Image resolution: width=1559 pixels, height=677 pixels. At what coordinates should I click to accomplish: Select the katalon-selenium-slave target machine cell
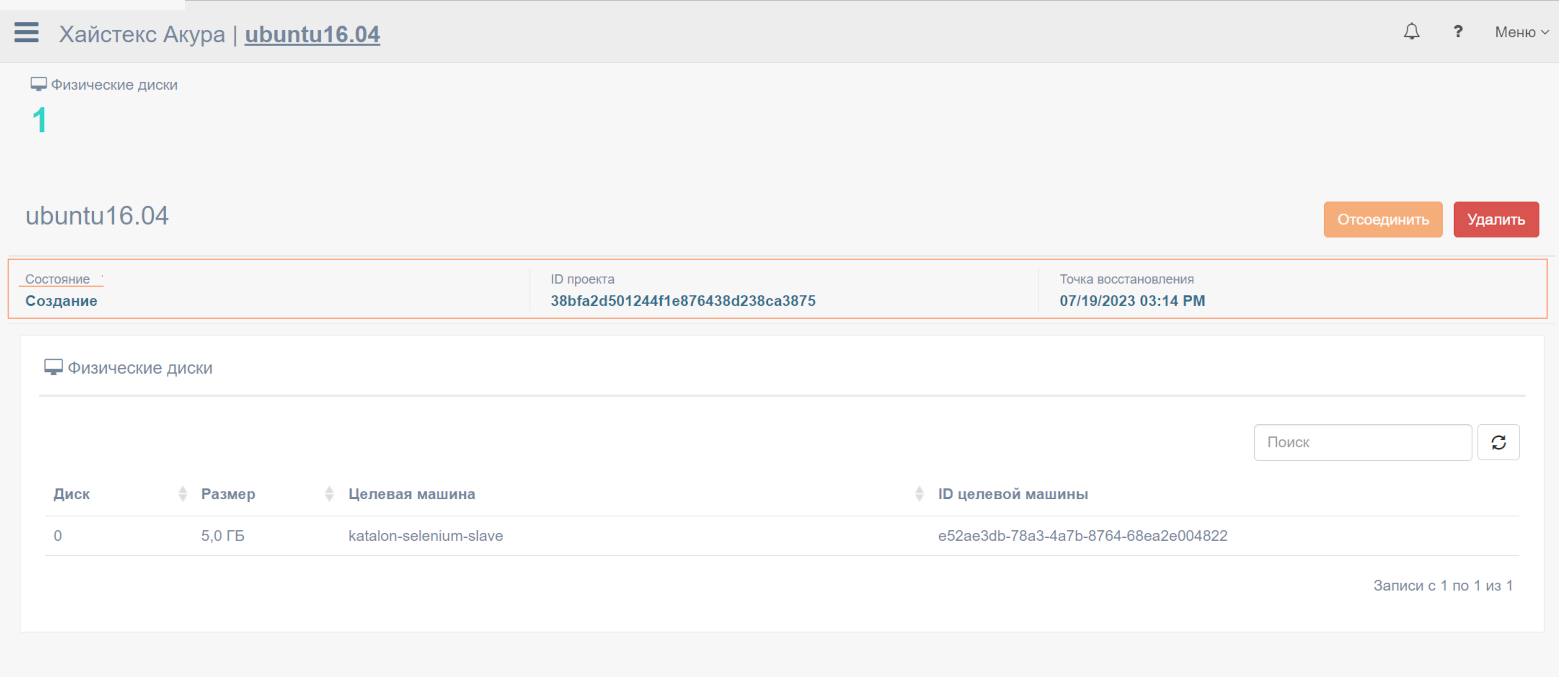click(x=425, y=536)
